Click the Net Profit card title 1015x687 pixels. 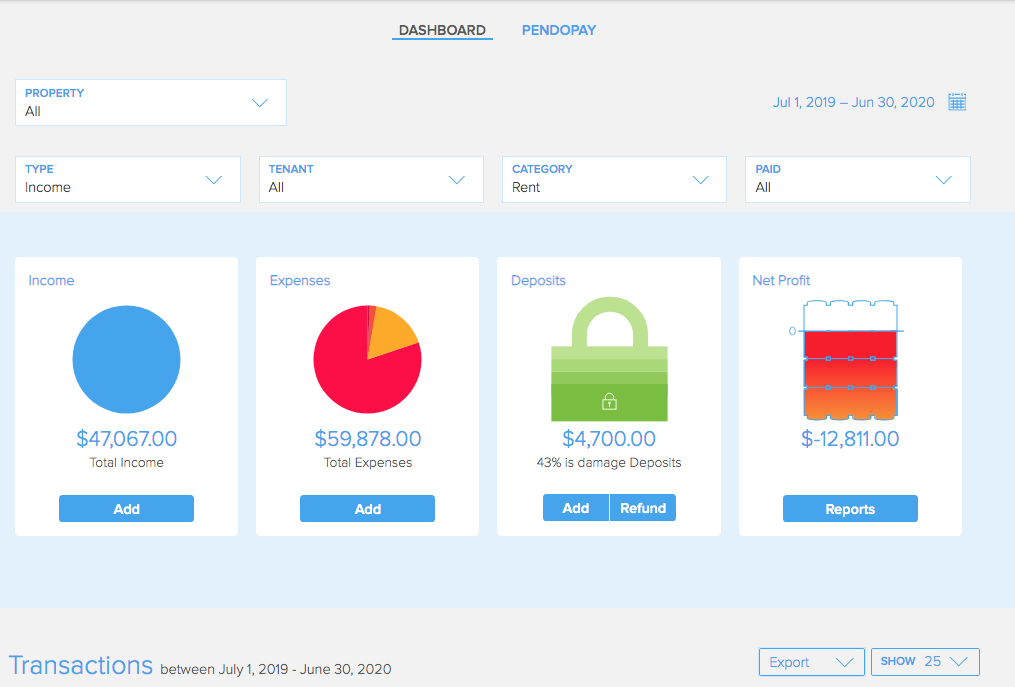pos(781,280)
